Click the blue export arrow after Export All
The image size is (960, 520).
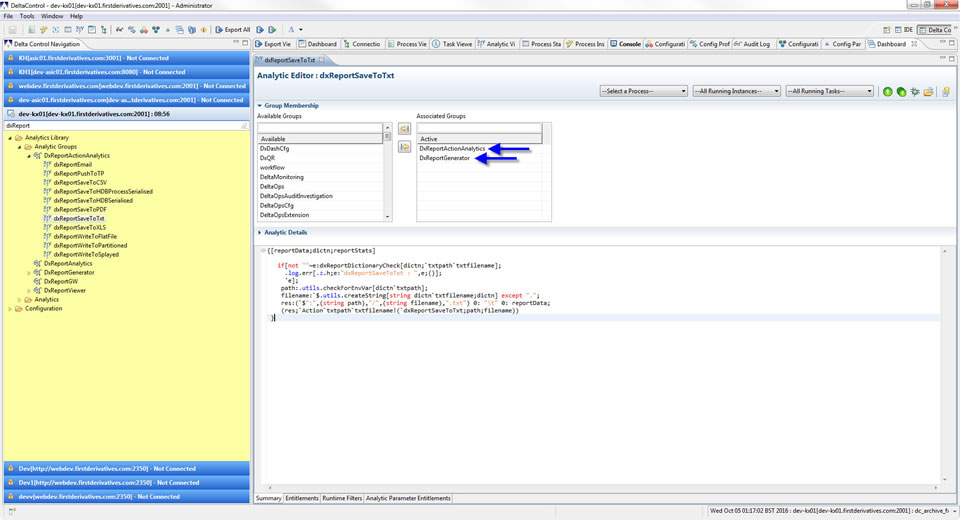[260, 29]
